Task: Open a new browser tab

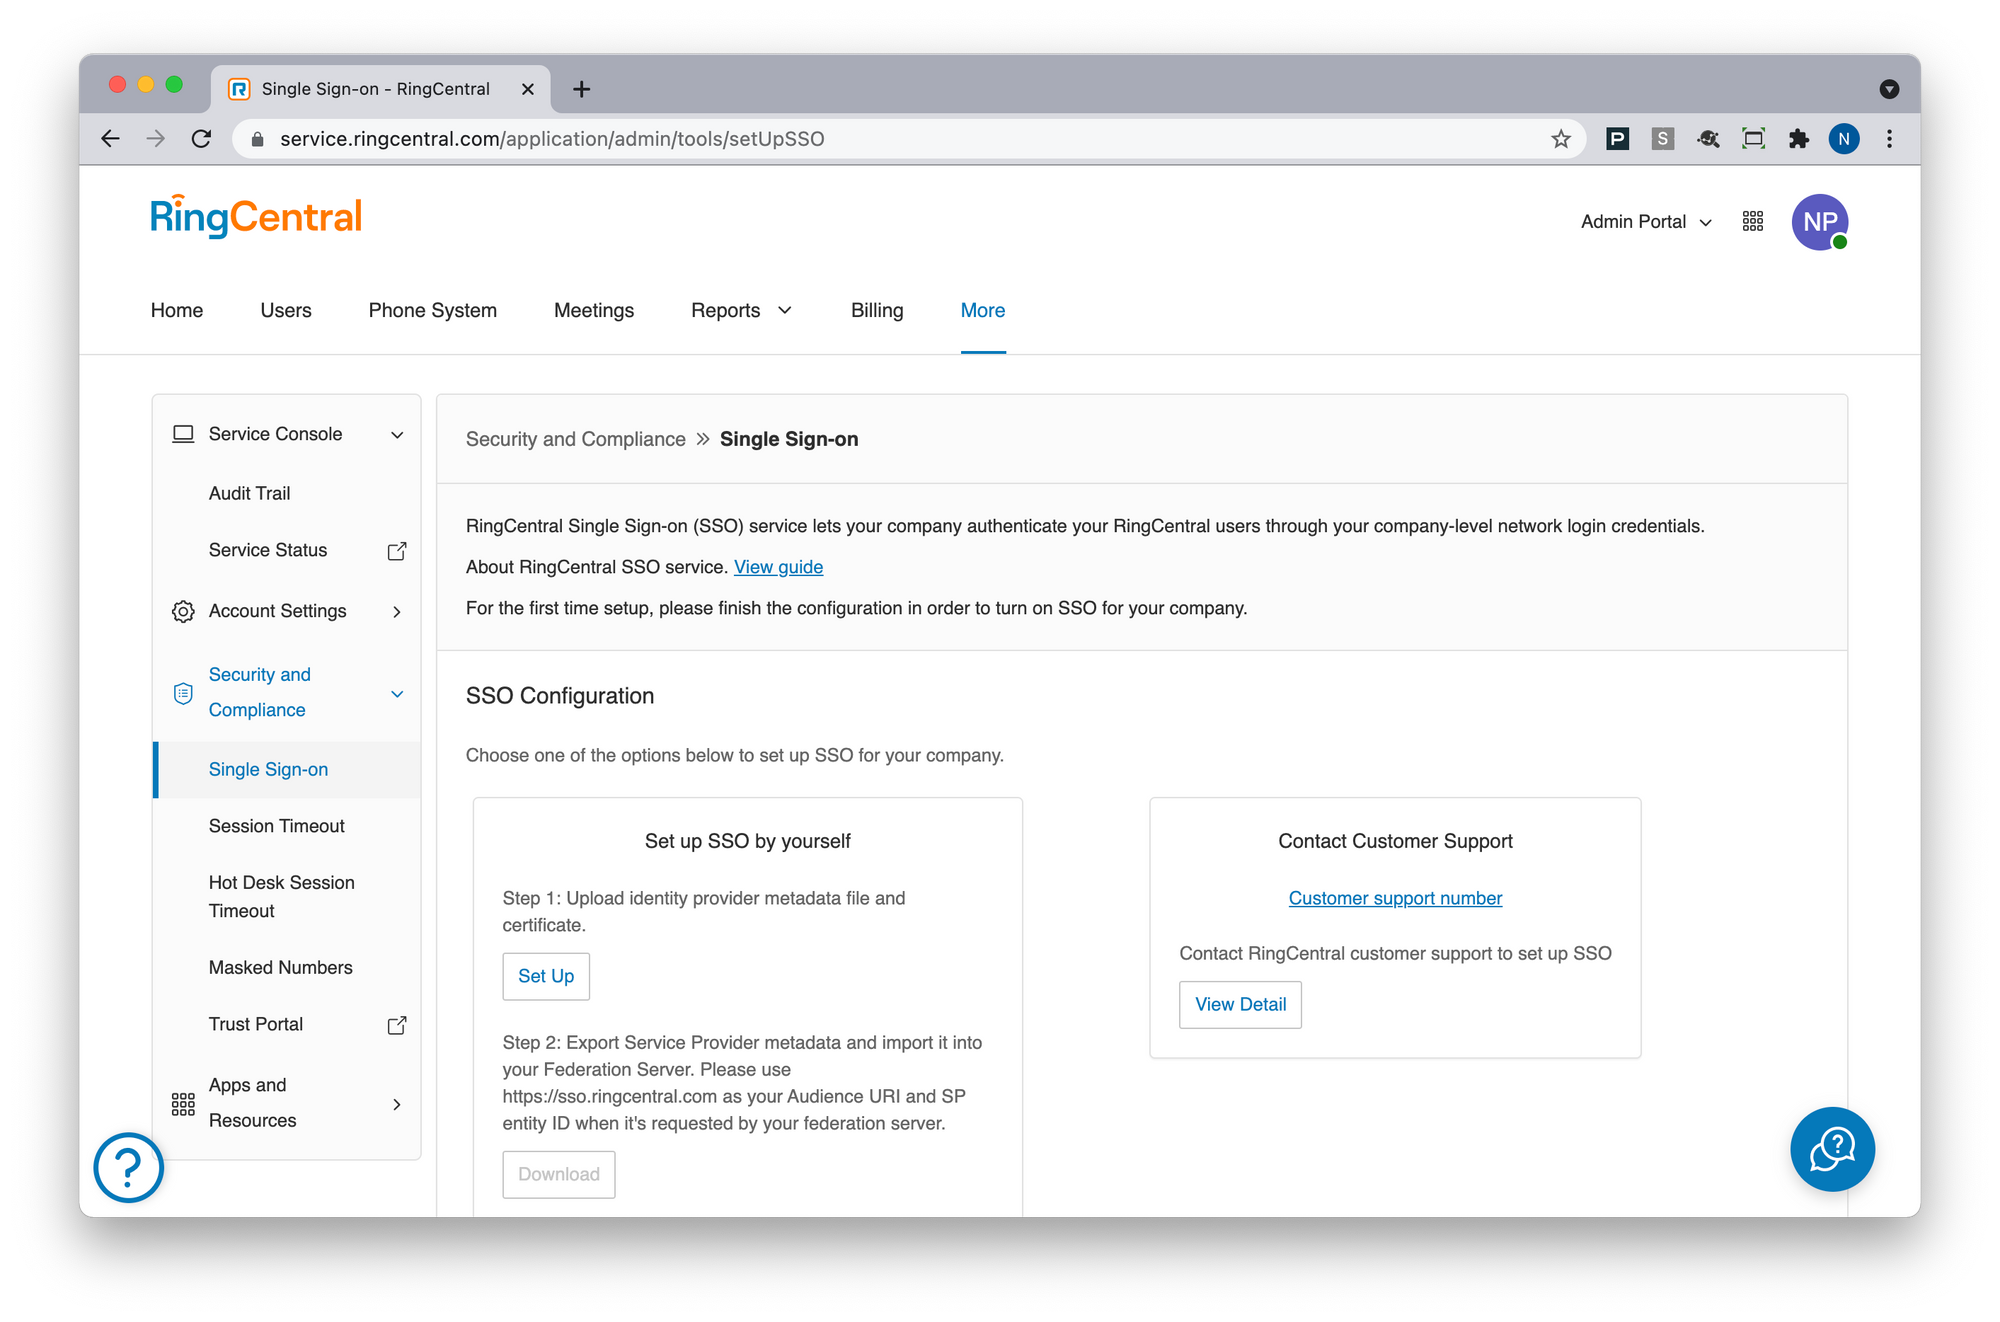Action: pos(581,89)
